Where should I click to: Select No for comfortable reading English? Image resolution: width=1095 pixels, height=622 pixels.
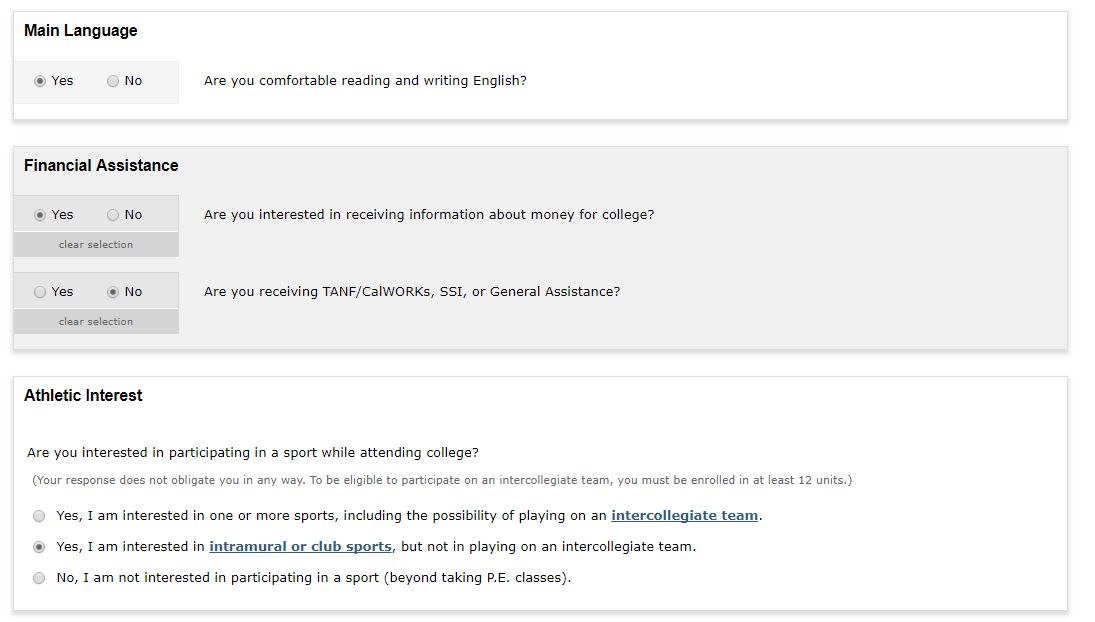tap(113, 81)
